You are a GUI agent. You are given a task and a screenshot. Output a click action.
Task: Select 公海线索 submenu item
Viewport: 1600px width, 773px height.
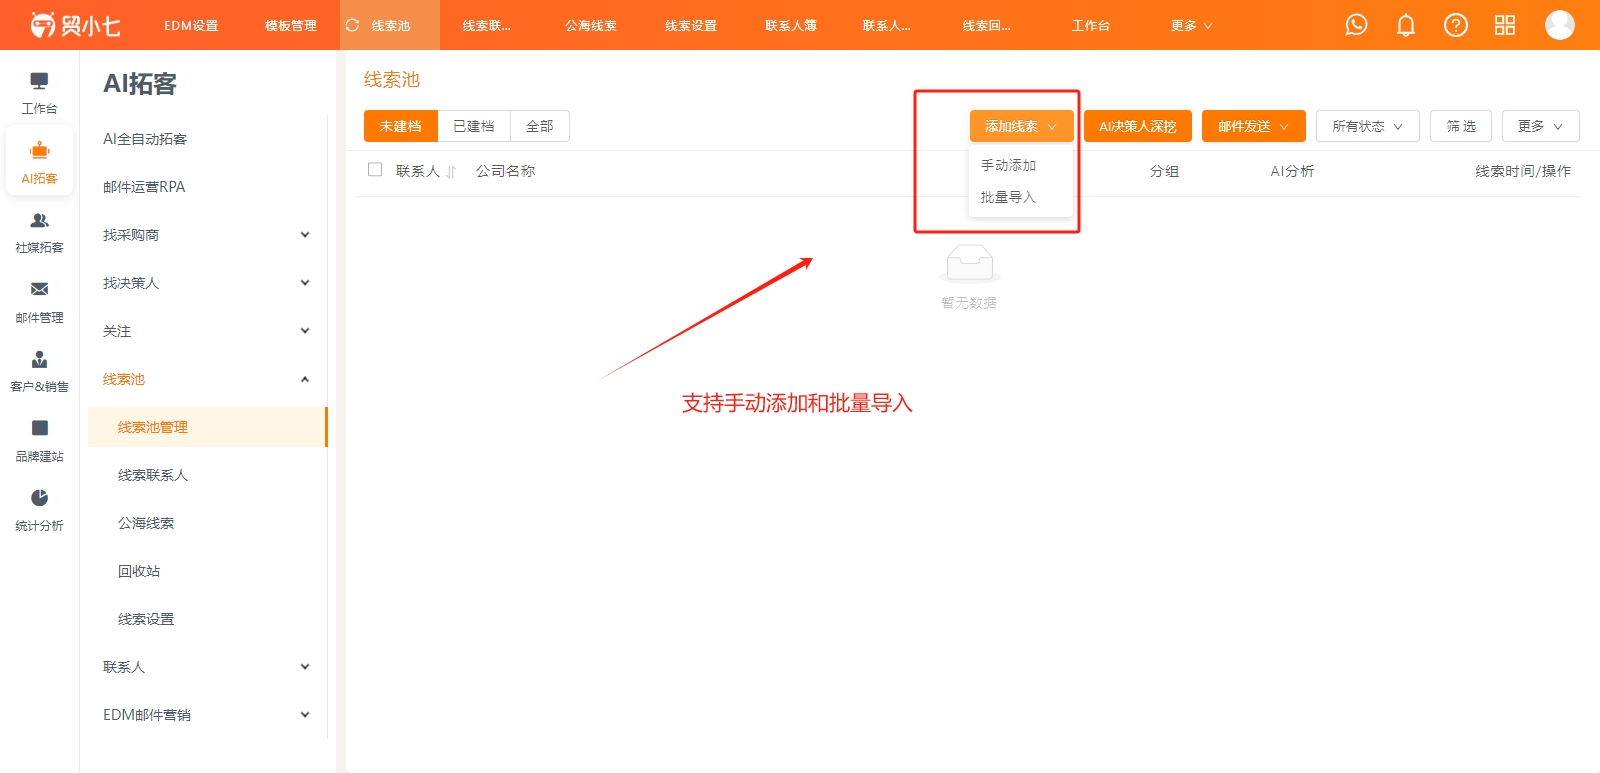tap(207, 523)
